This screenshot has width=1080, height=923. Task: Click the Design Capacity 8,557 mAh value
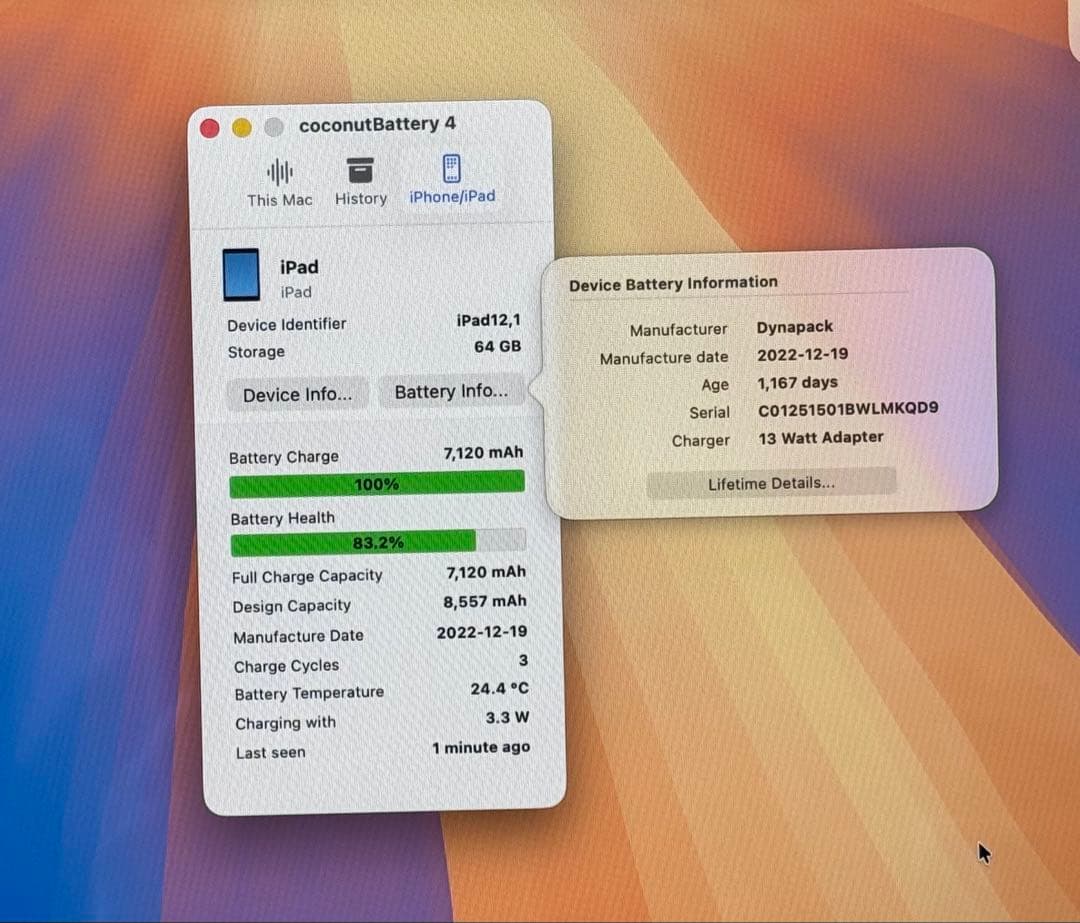(x=485, y=602)
